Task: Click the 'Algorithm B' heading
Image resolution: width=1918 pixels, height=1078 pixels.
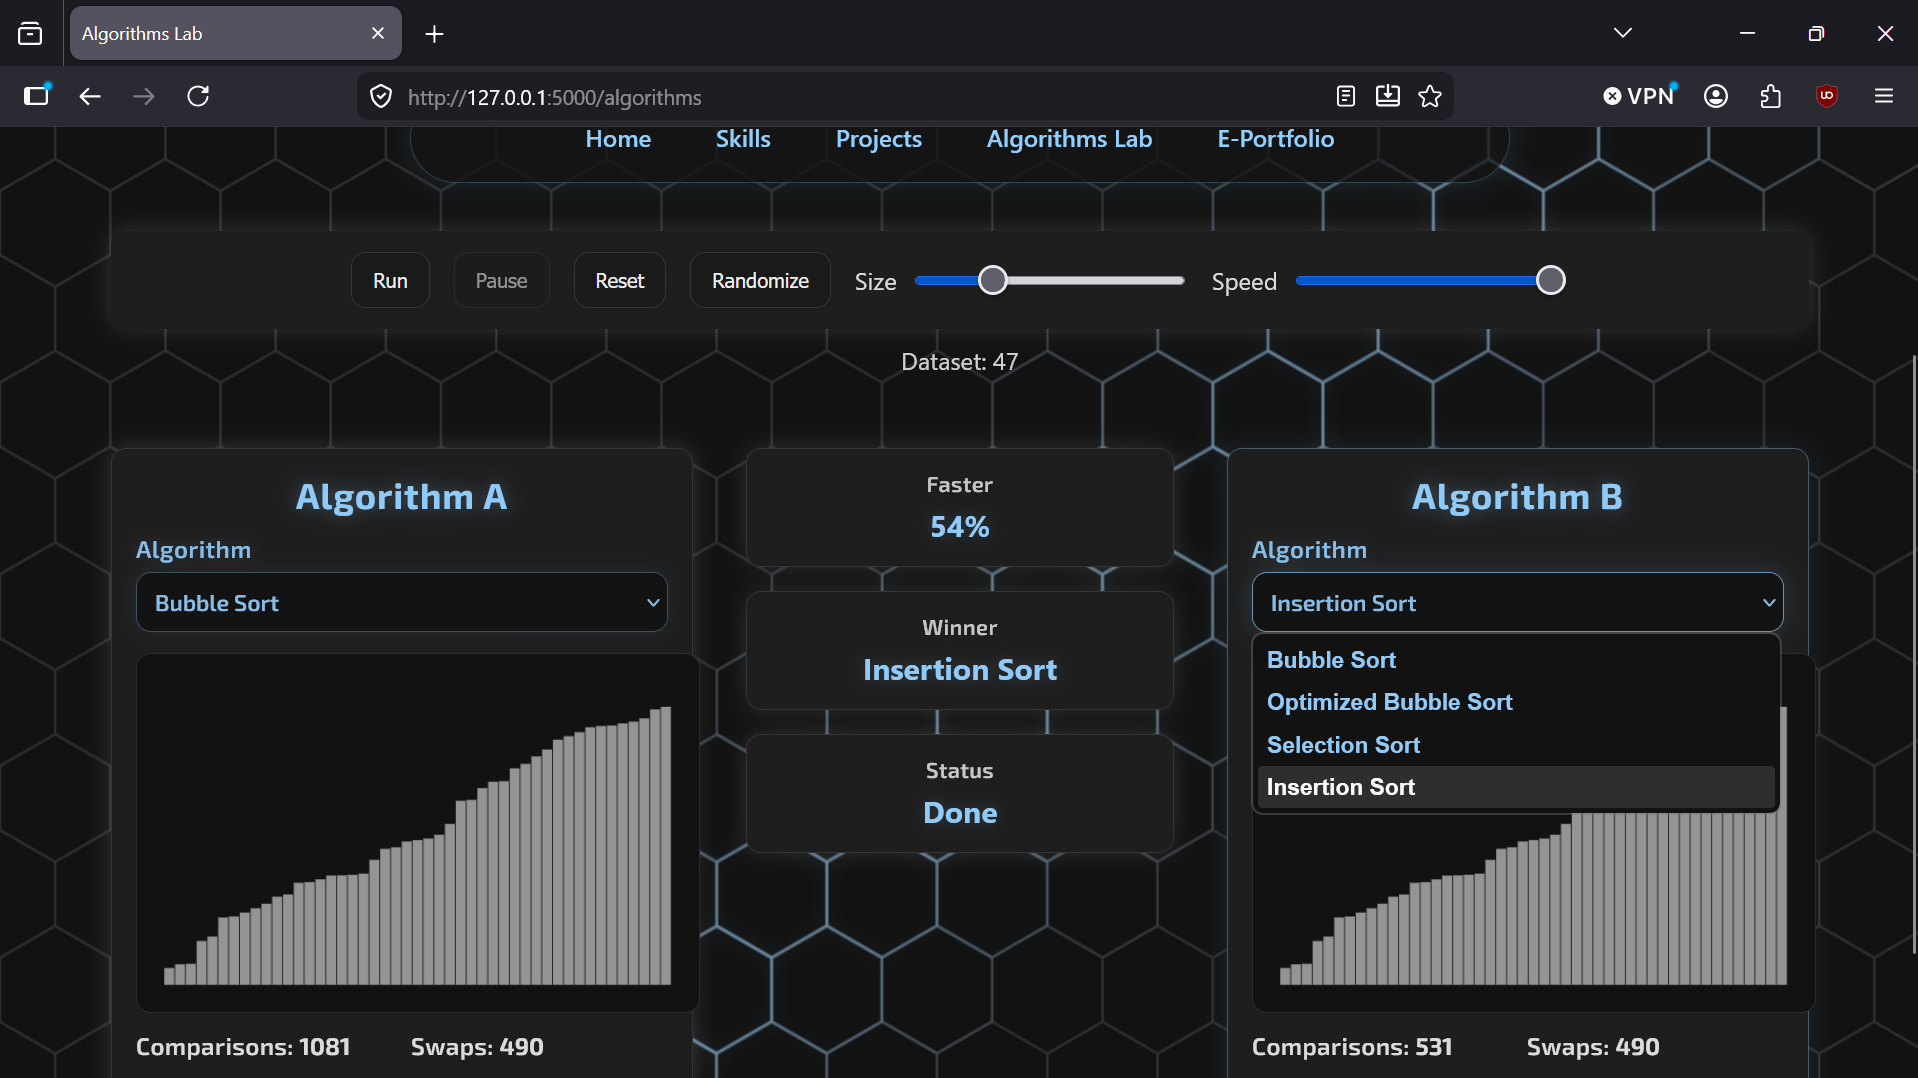Action: 1517,497
